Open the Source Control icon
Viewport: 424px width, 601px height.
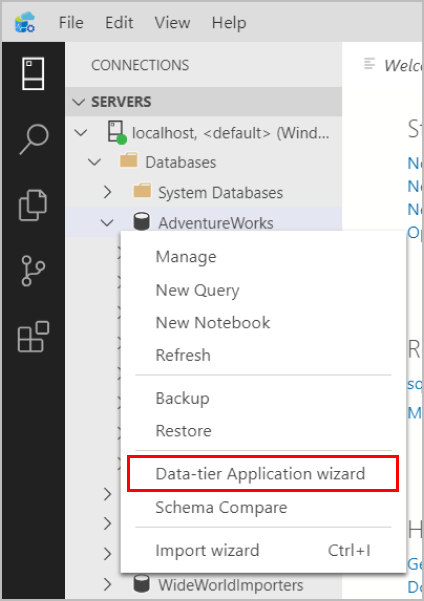click(x=33, y=271)
